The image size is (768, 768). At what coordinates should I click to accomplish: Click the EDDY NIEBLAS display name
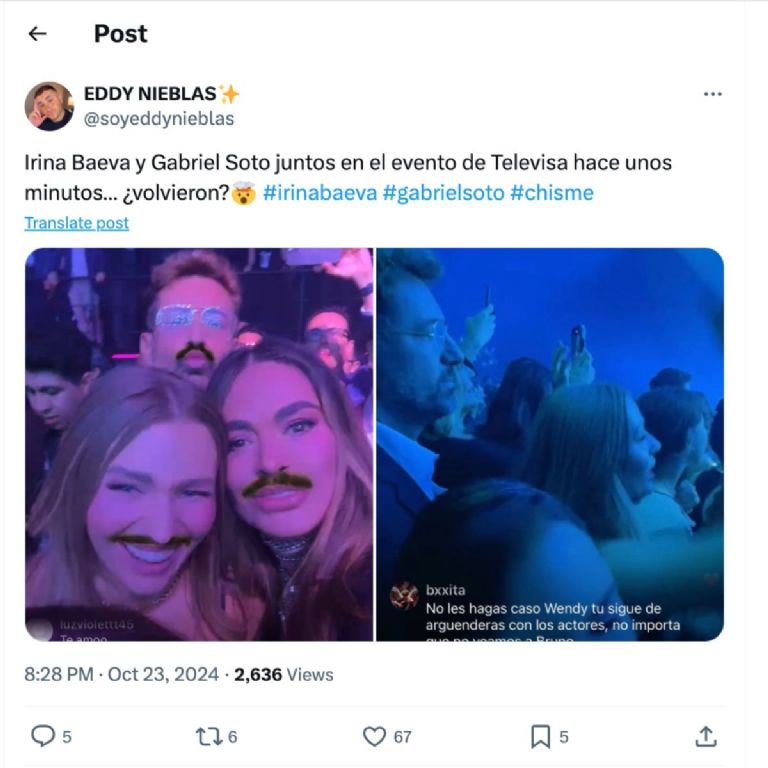coord(149,94)
